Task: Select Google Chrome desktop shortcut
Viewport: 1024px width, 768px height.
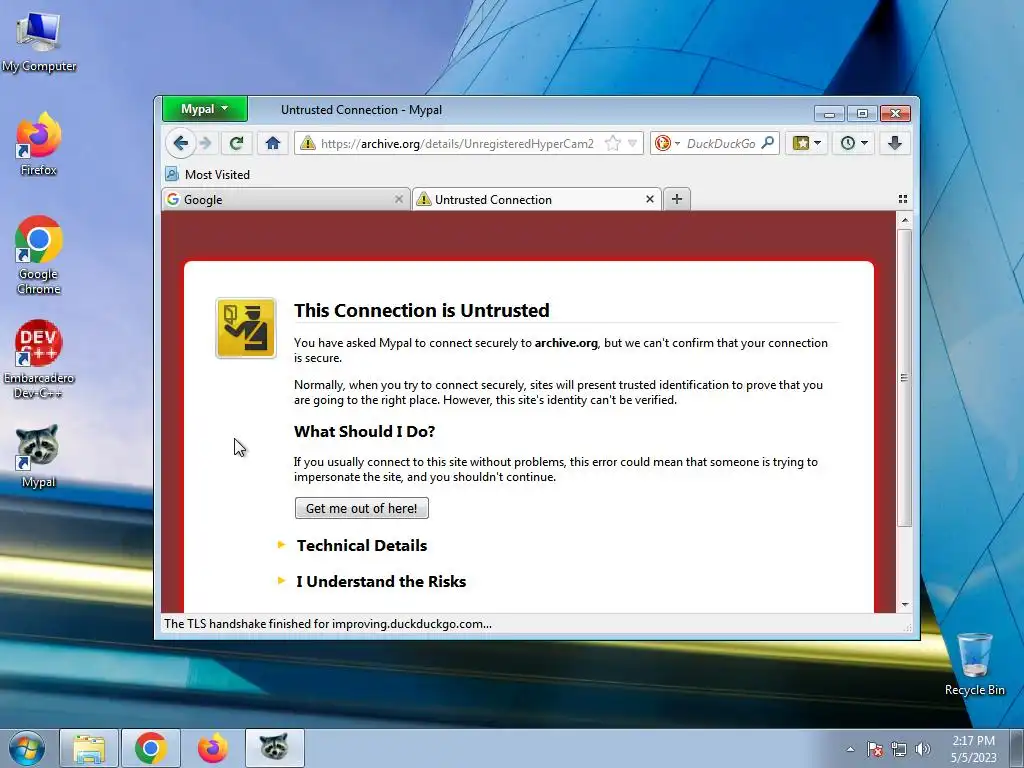Action: 39,255
